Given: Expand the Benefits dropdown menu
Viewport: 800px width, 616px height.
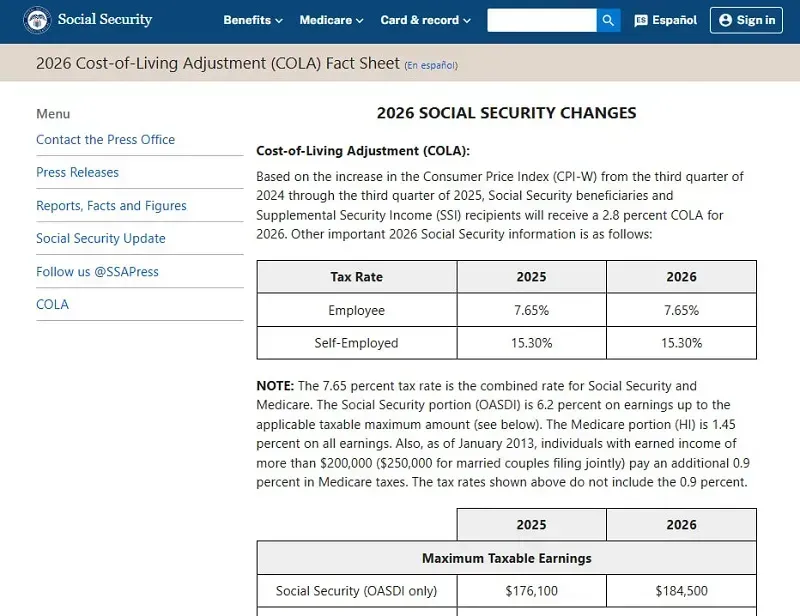Looking at the screenshot, I should pyautogui.click(x=253, y=20).
